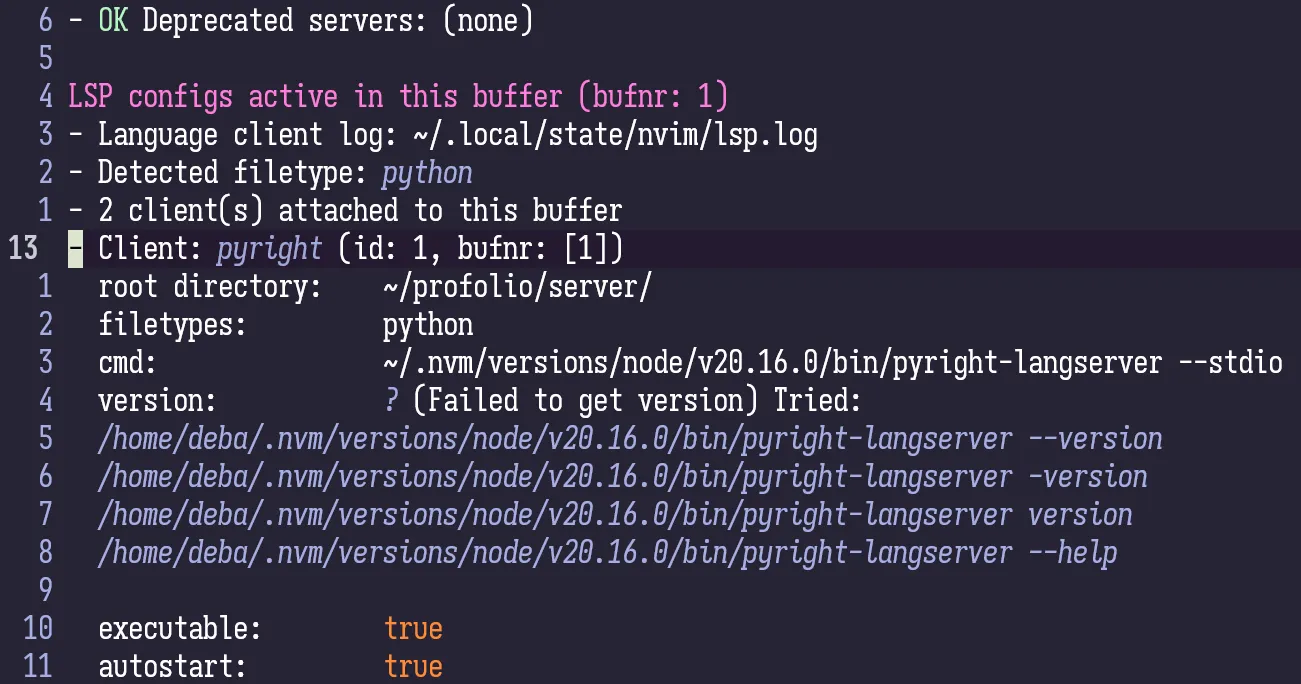Click the detected filetype value python

(x=427, y=173)
